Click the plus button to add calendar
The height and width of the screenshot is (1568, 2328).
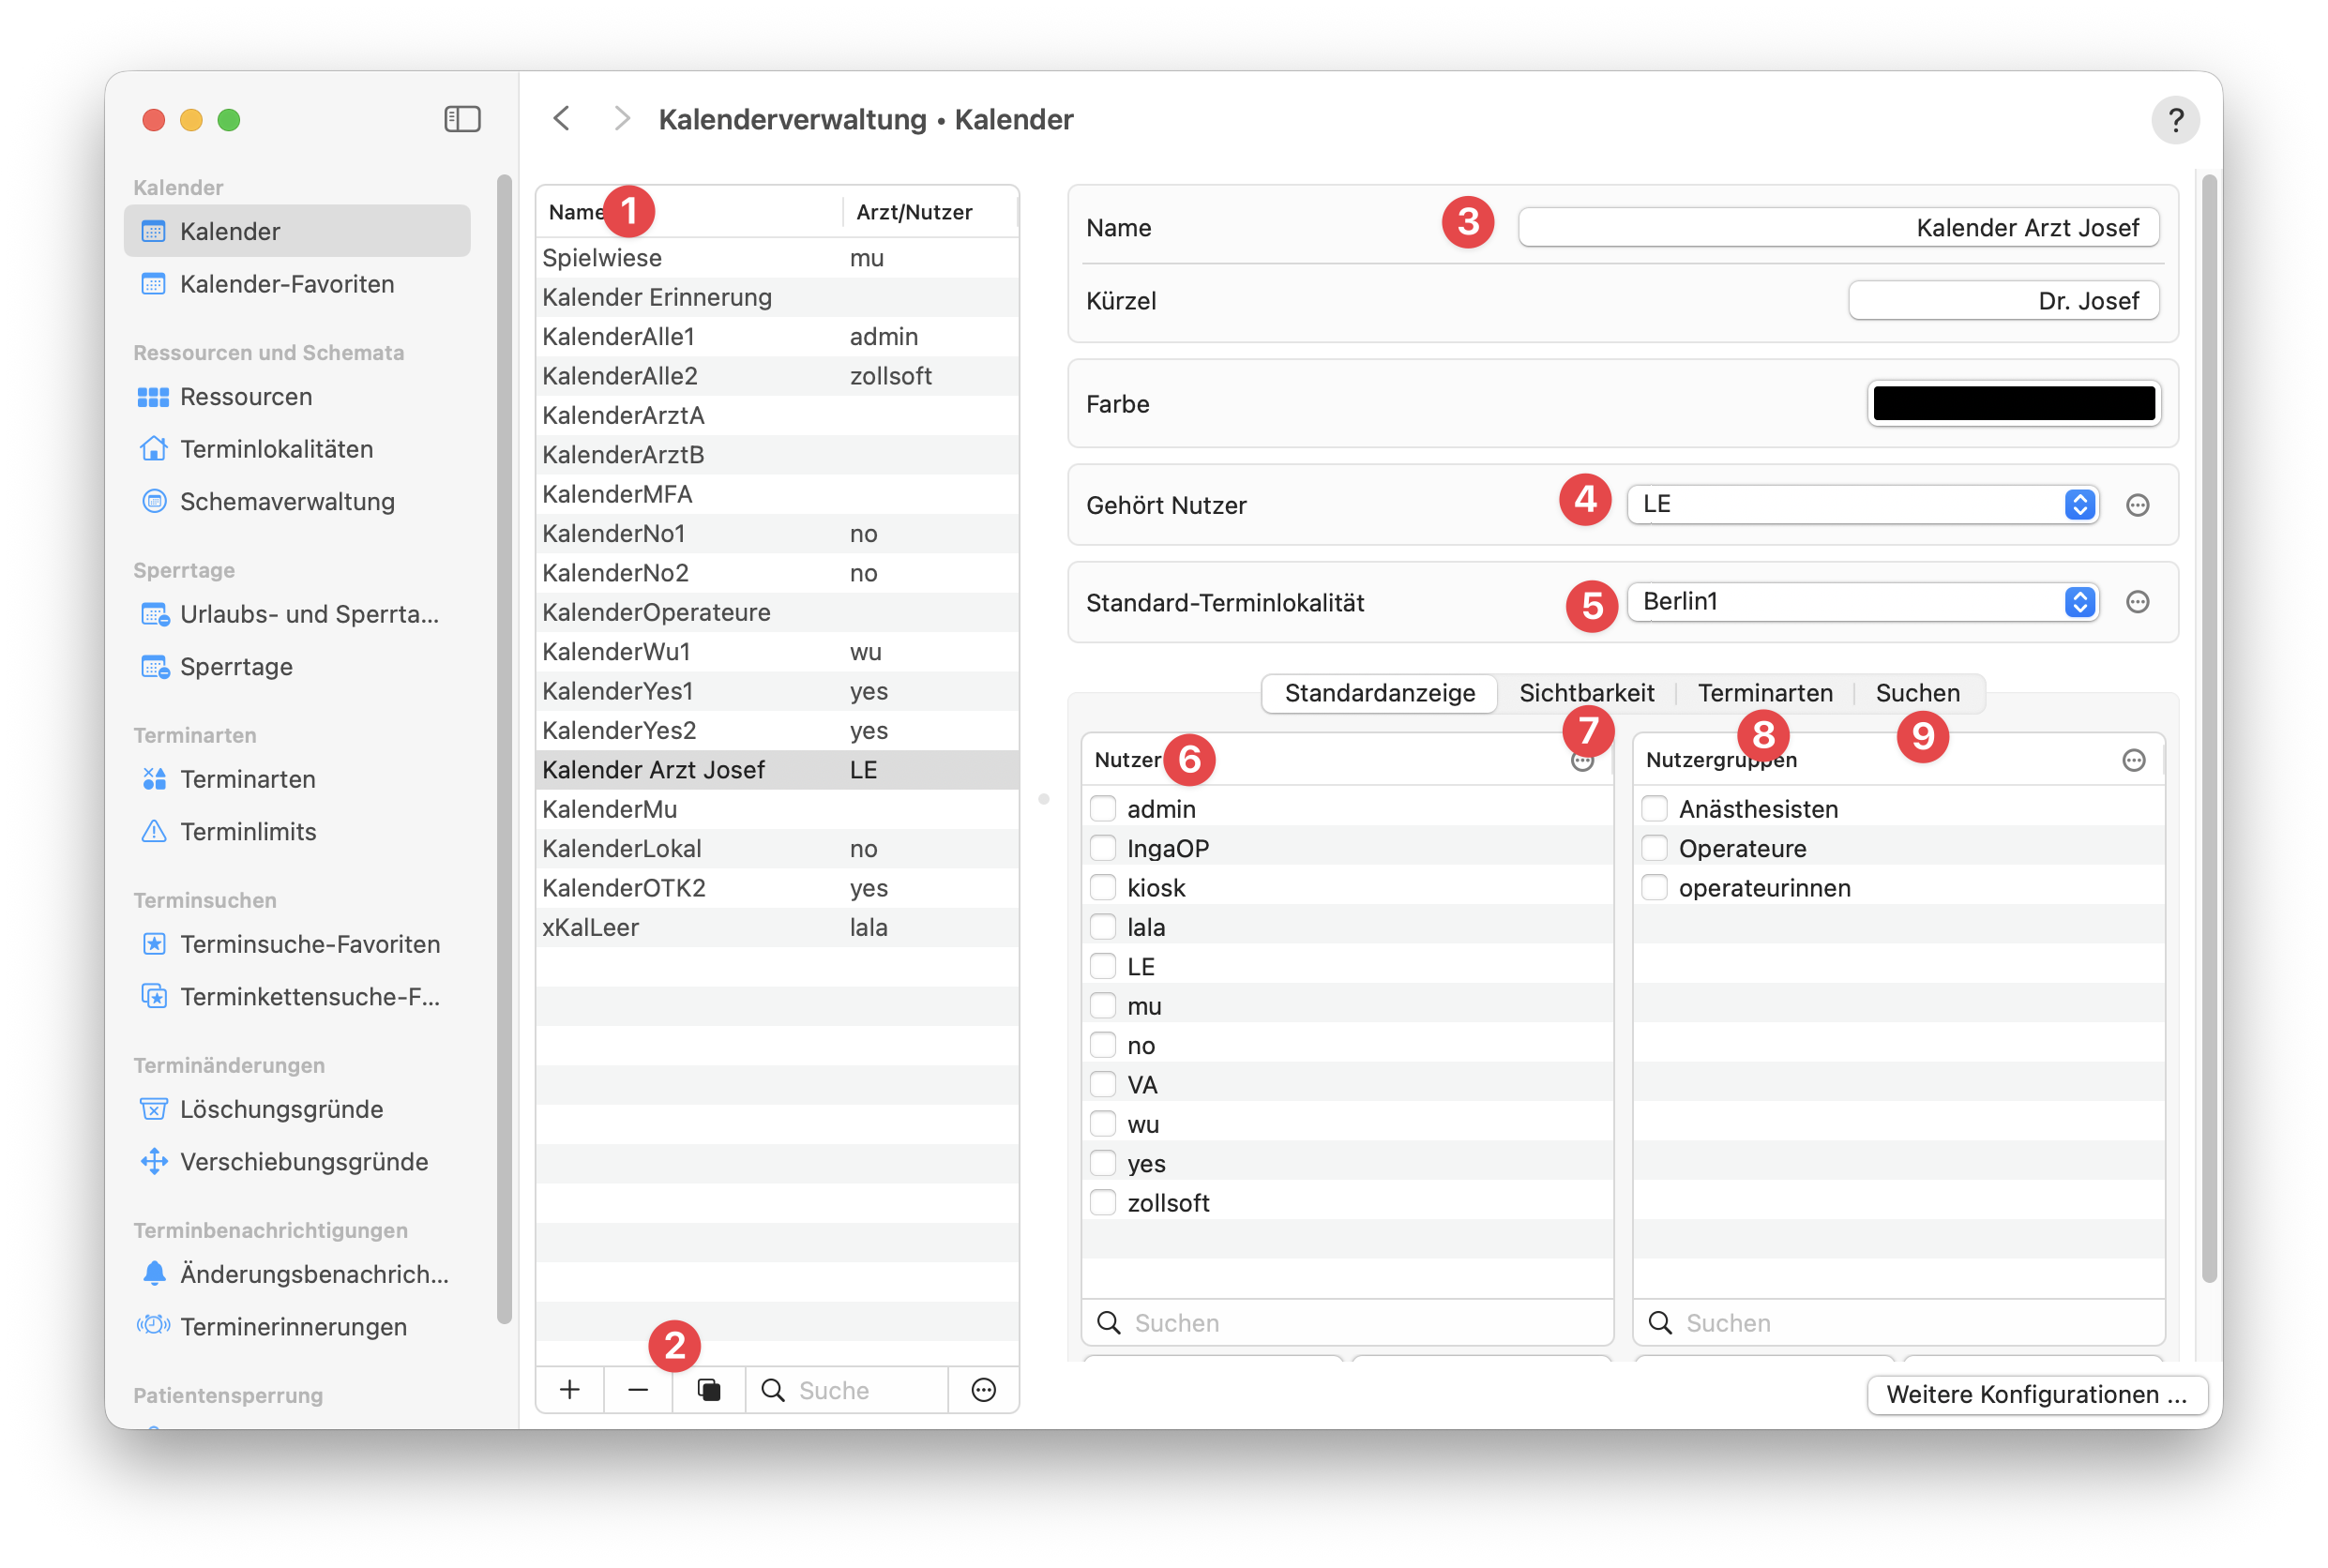(570, 1390)
